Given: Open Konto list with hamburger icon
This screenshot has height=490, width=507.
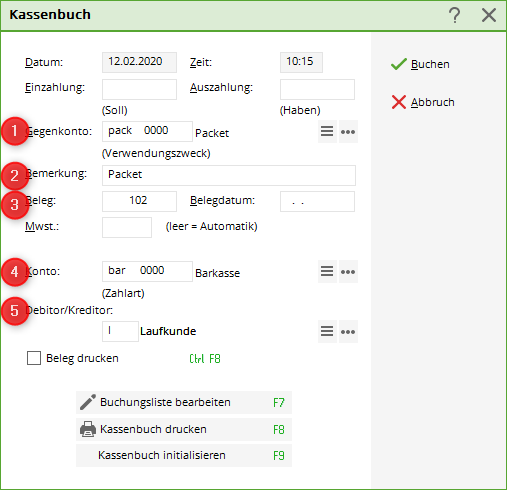Looking at the screenshot, I should (x=327, y=271).
